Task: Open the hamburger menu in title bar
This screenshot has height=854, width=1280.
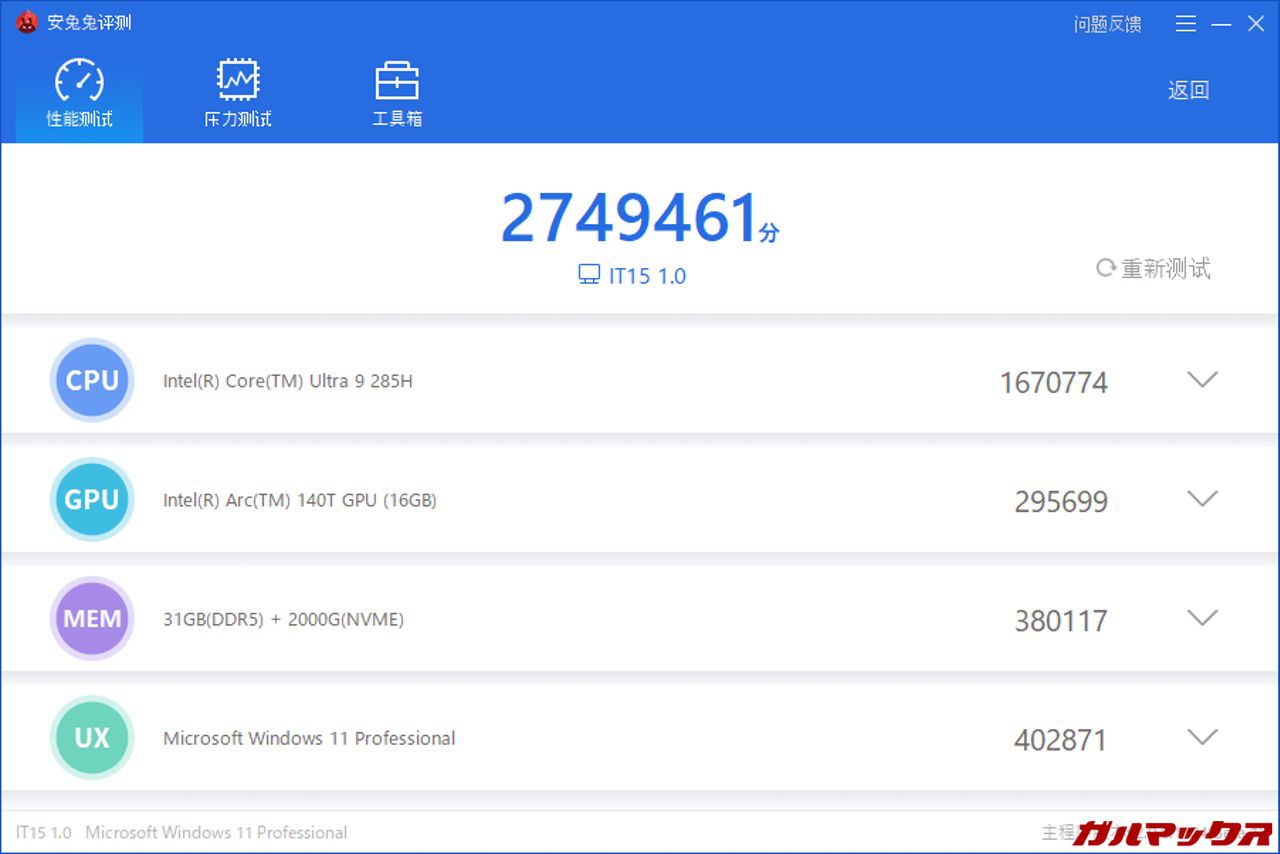Action: (1186, 24)
